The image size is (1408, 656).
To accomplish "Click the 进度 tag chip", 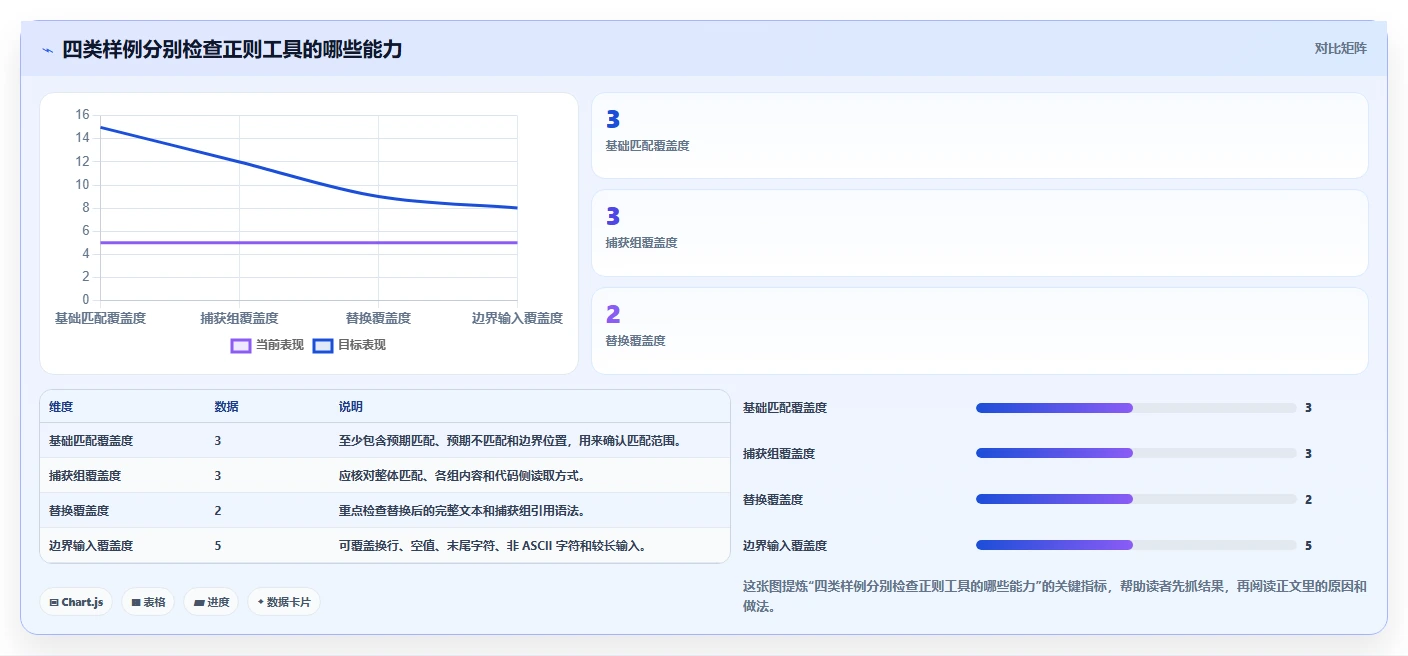I will coord(211,602).
